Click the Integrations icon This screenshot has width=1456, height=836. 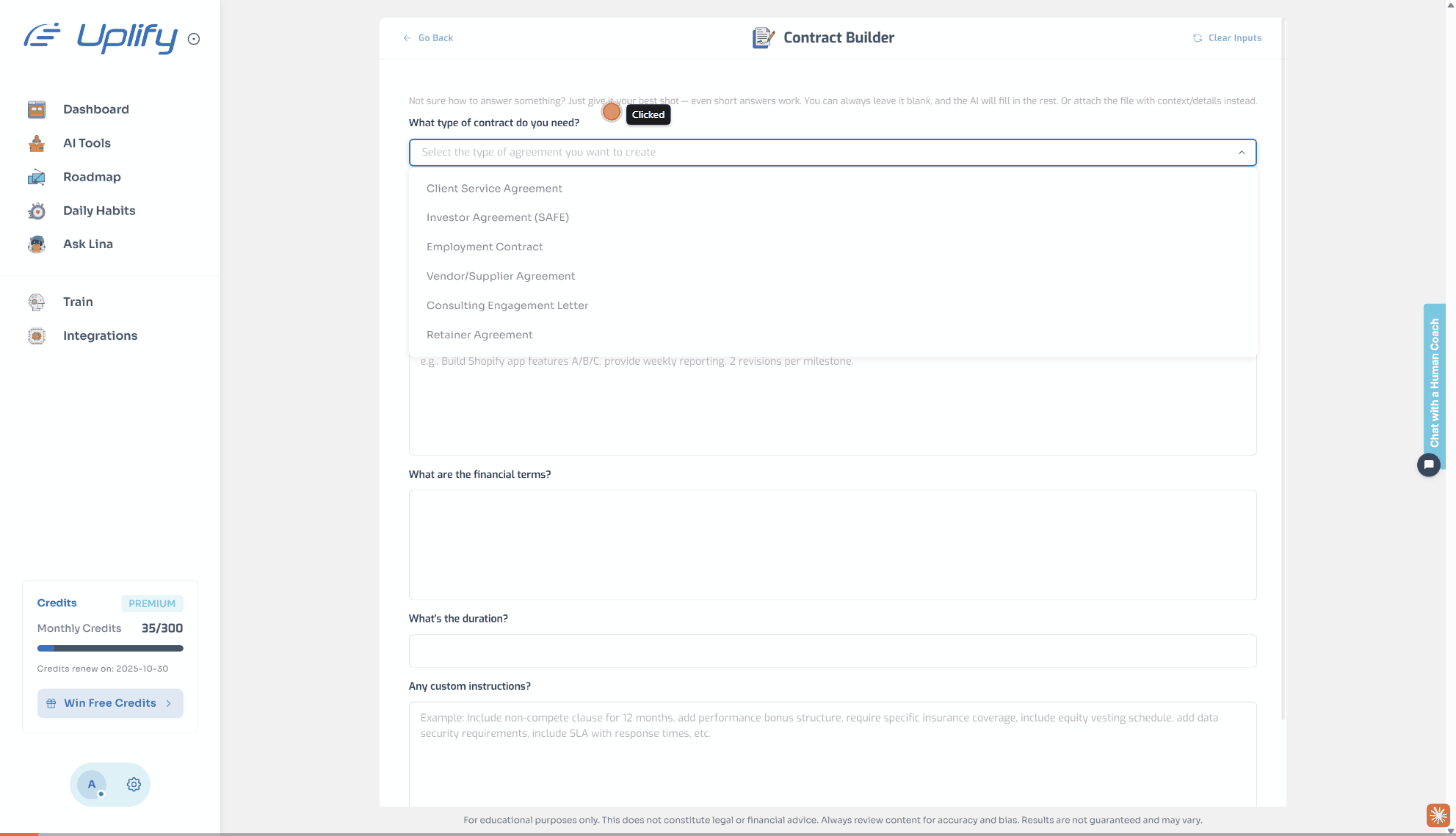pyautogui.click(x=37, y=336)
